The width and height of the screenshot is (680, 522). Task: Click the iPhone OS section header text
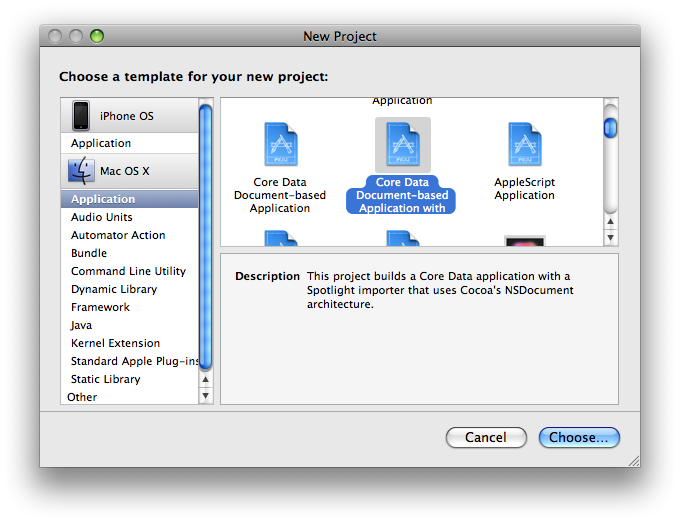tap(127, 116)
